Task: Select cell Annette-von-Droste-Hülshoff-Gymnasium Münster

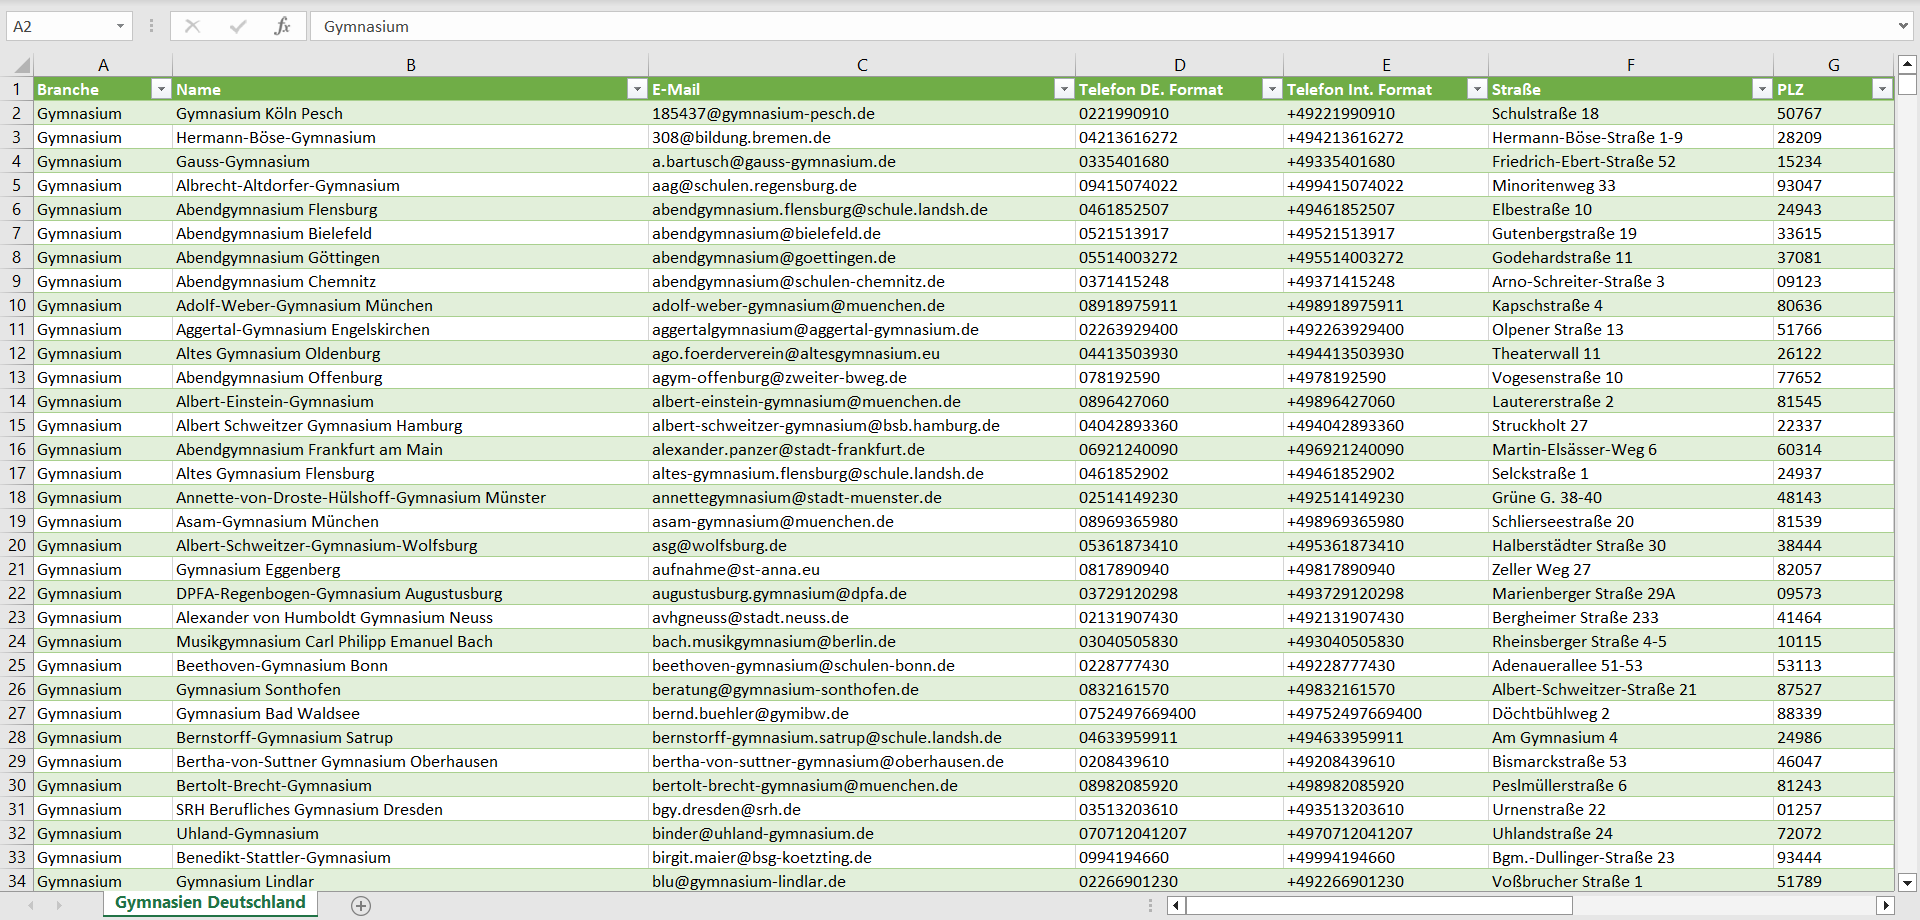Action: click(410, 497)
